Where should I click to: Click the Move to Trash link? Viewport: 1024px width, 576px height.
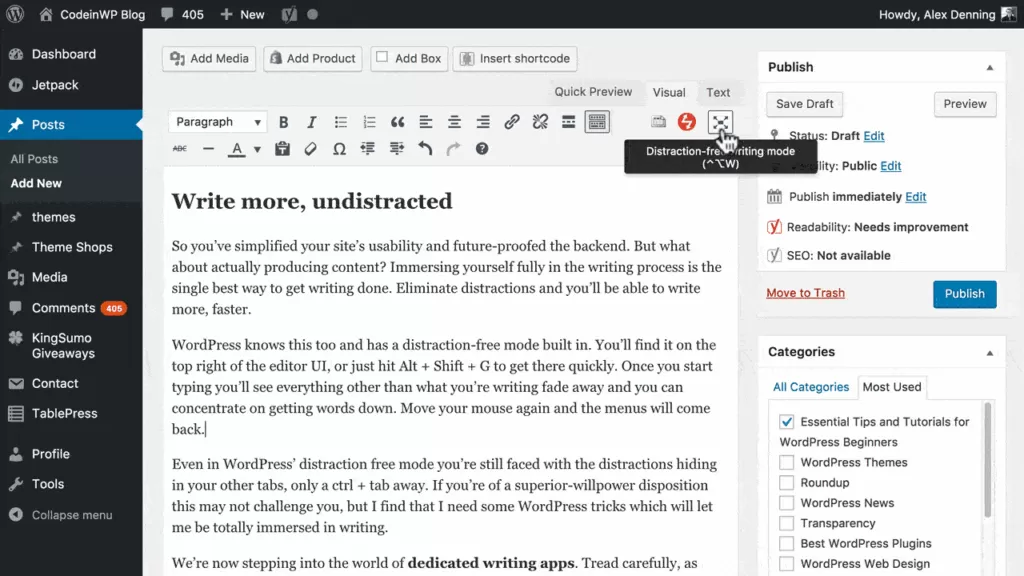805,293
